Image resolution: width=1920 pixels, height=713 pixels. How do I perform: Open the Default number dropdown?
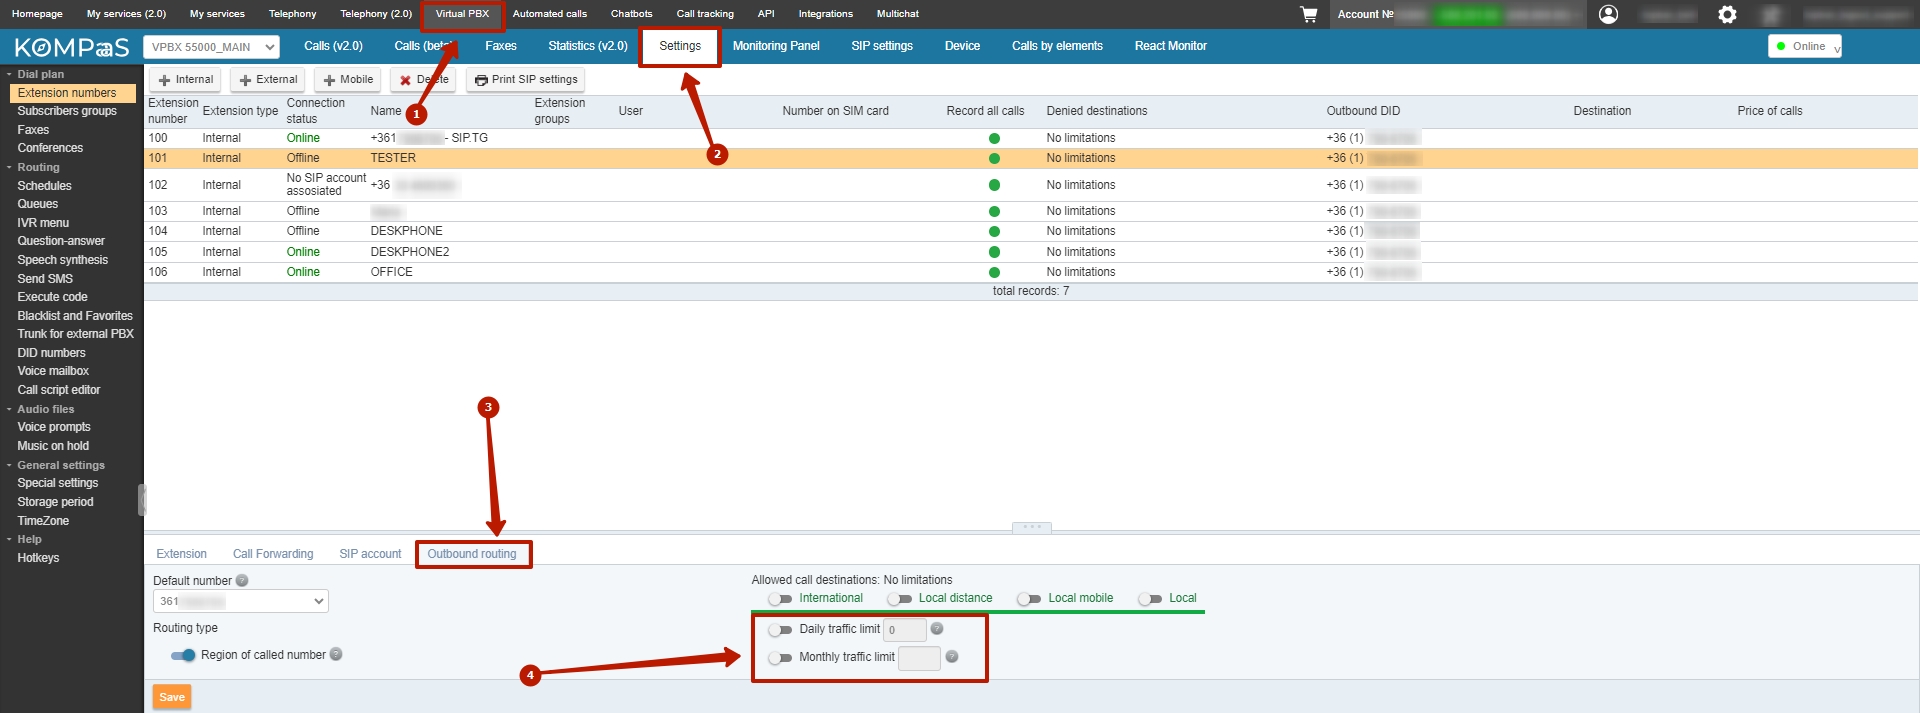[x=240, y=601]
